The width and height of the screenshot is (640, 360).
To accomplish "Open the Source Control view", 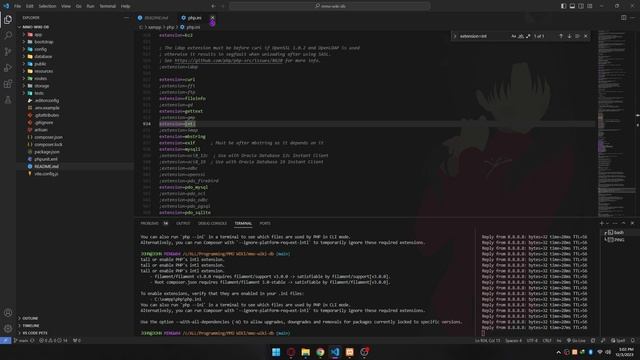I will click(8, 51).
